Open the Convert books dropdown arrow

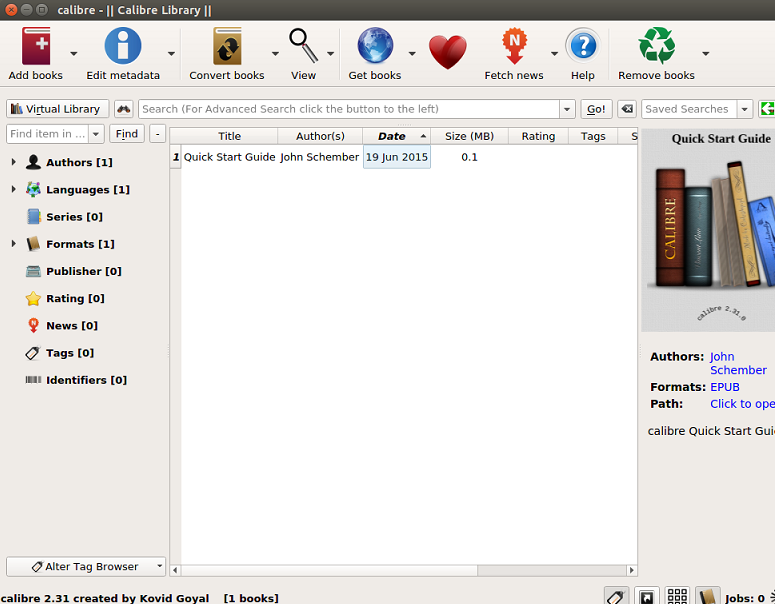[275, 53]
